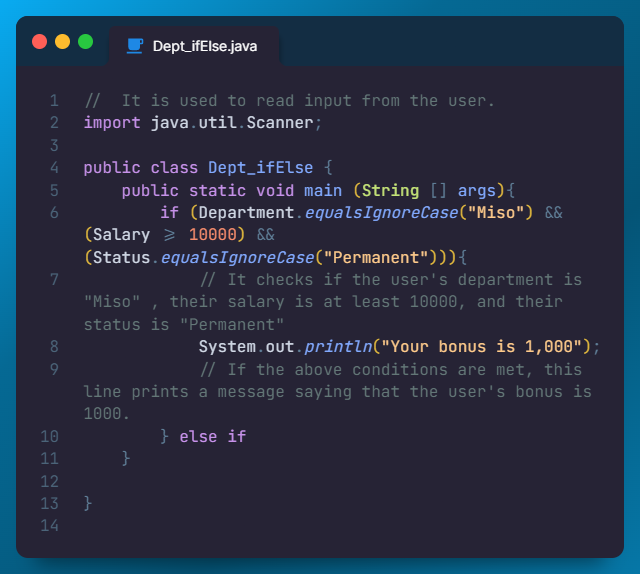This screenshot has width=640, height=574.
Task: Click the "Miso" string literal on line 6
Action: 496,213
